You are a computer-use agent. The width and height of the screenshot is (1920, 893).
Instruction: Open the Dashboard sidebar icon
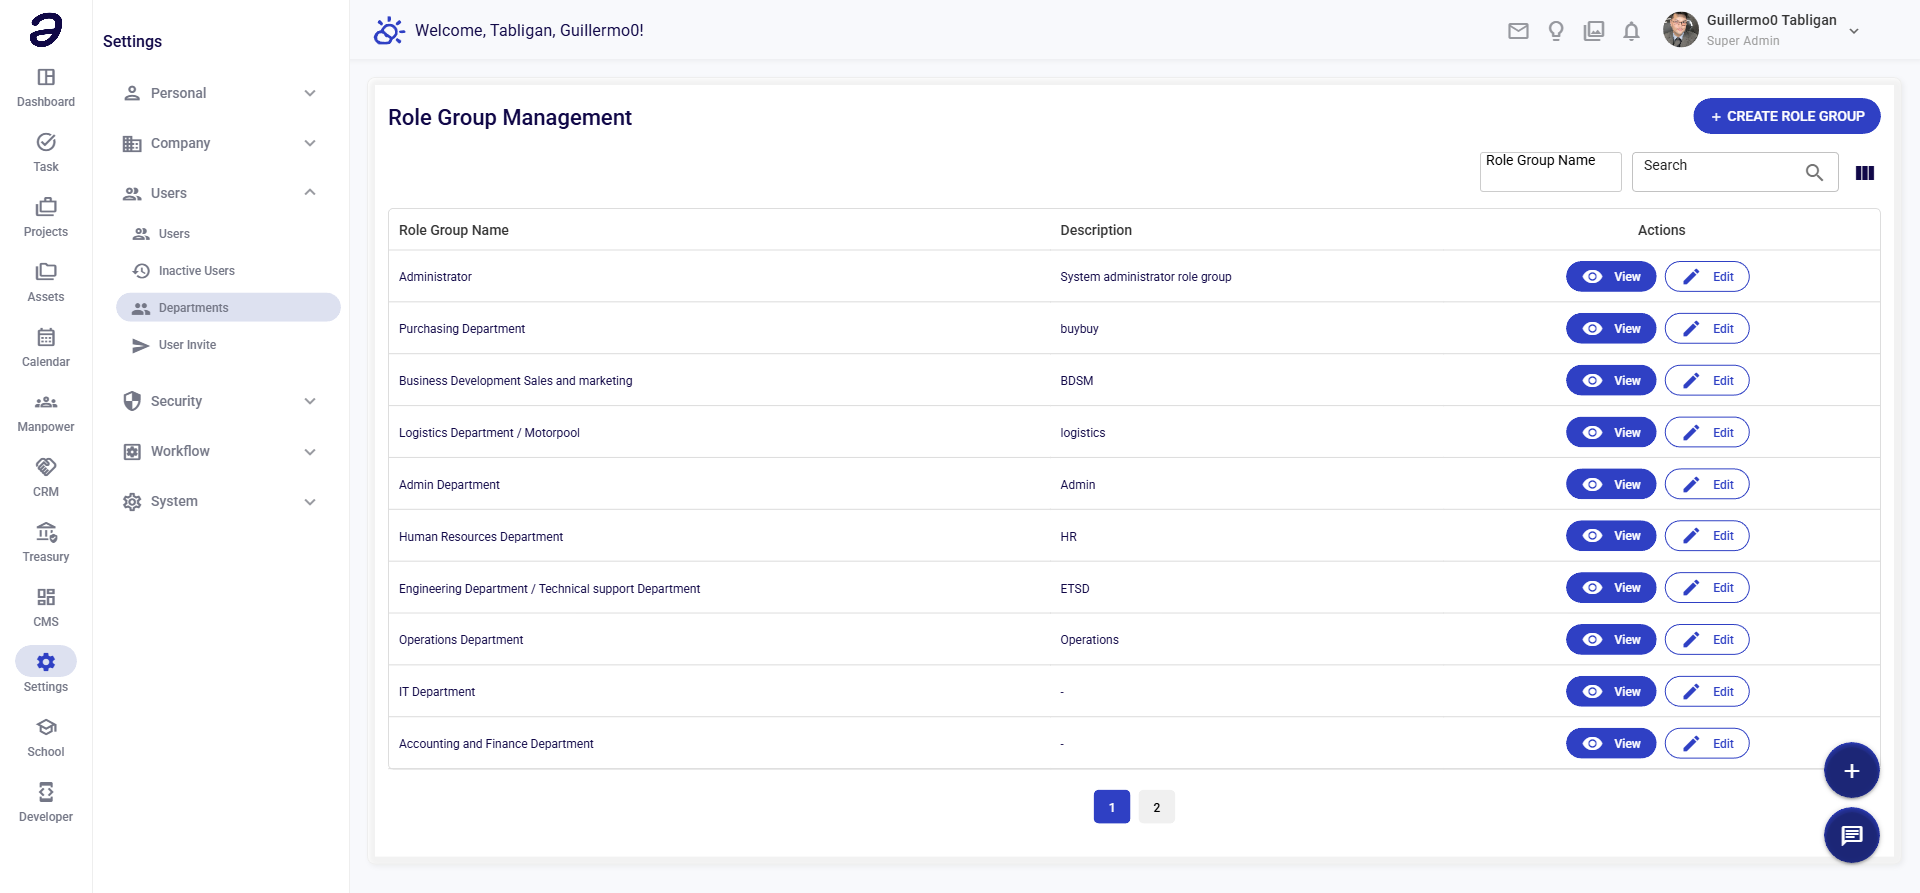[x=46, y=77]
